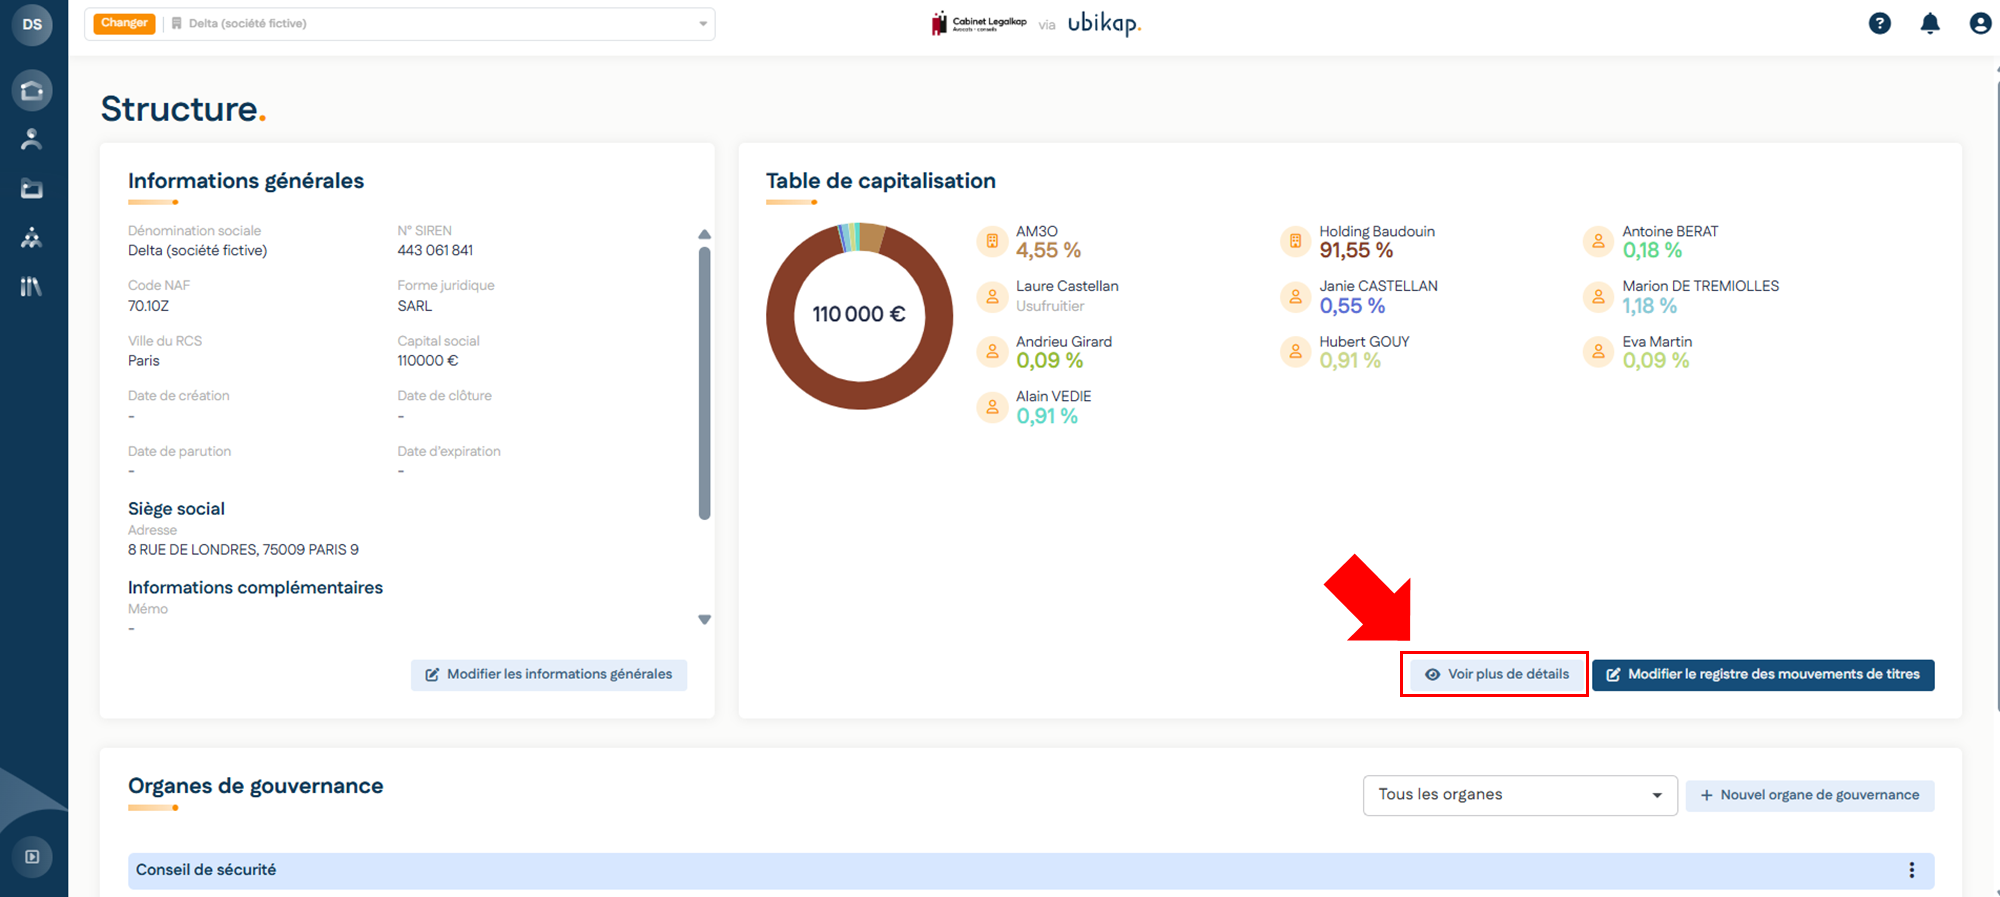Click the Forme juridique value SARL
2000x897 pixels.
[x=415, y=306]
